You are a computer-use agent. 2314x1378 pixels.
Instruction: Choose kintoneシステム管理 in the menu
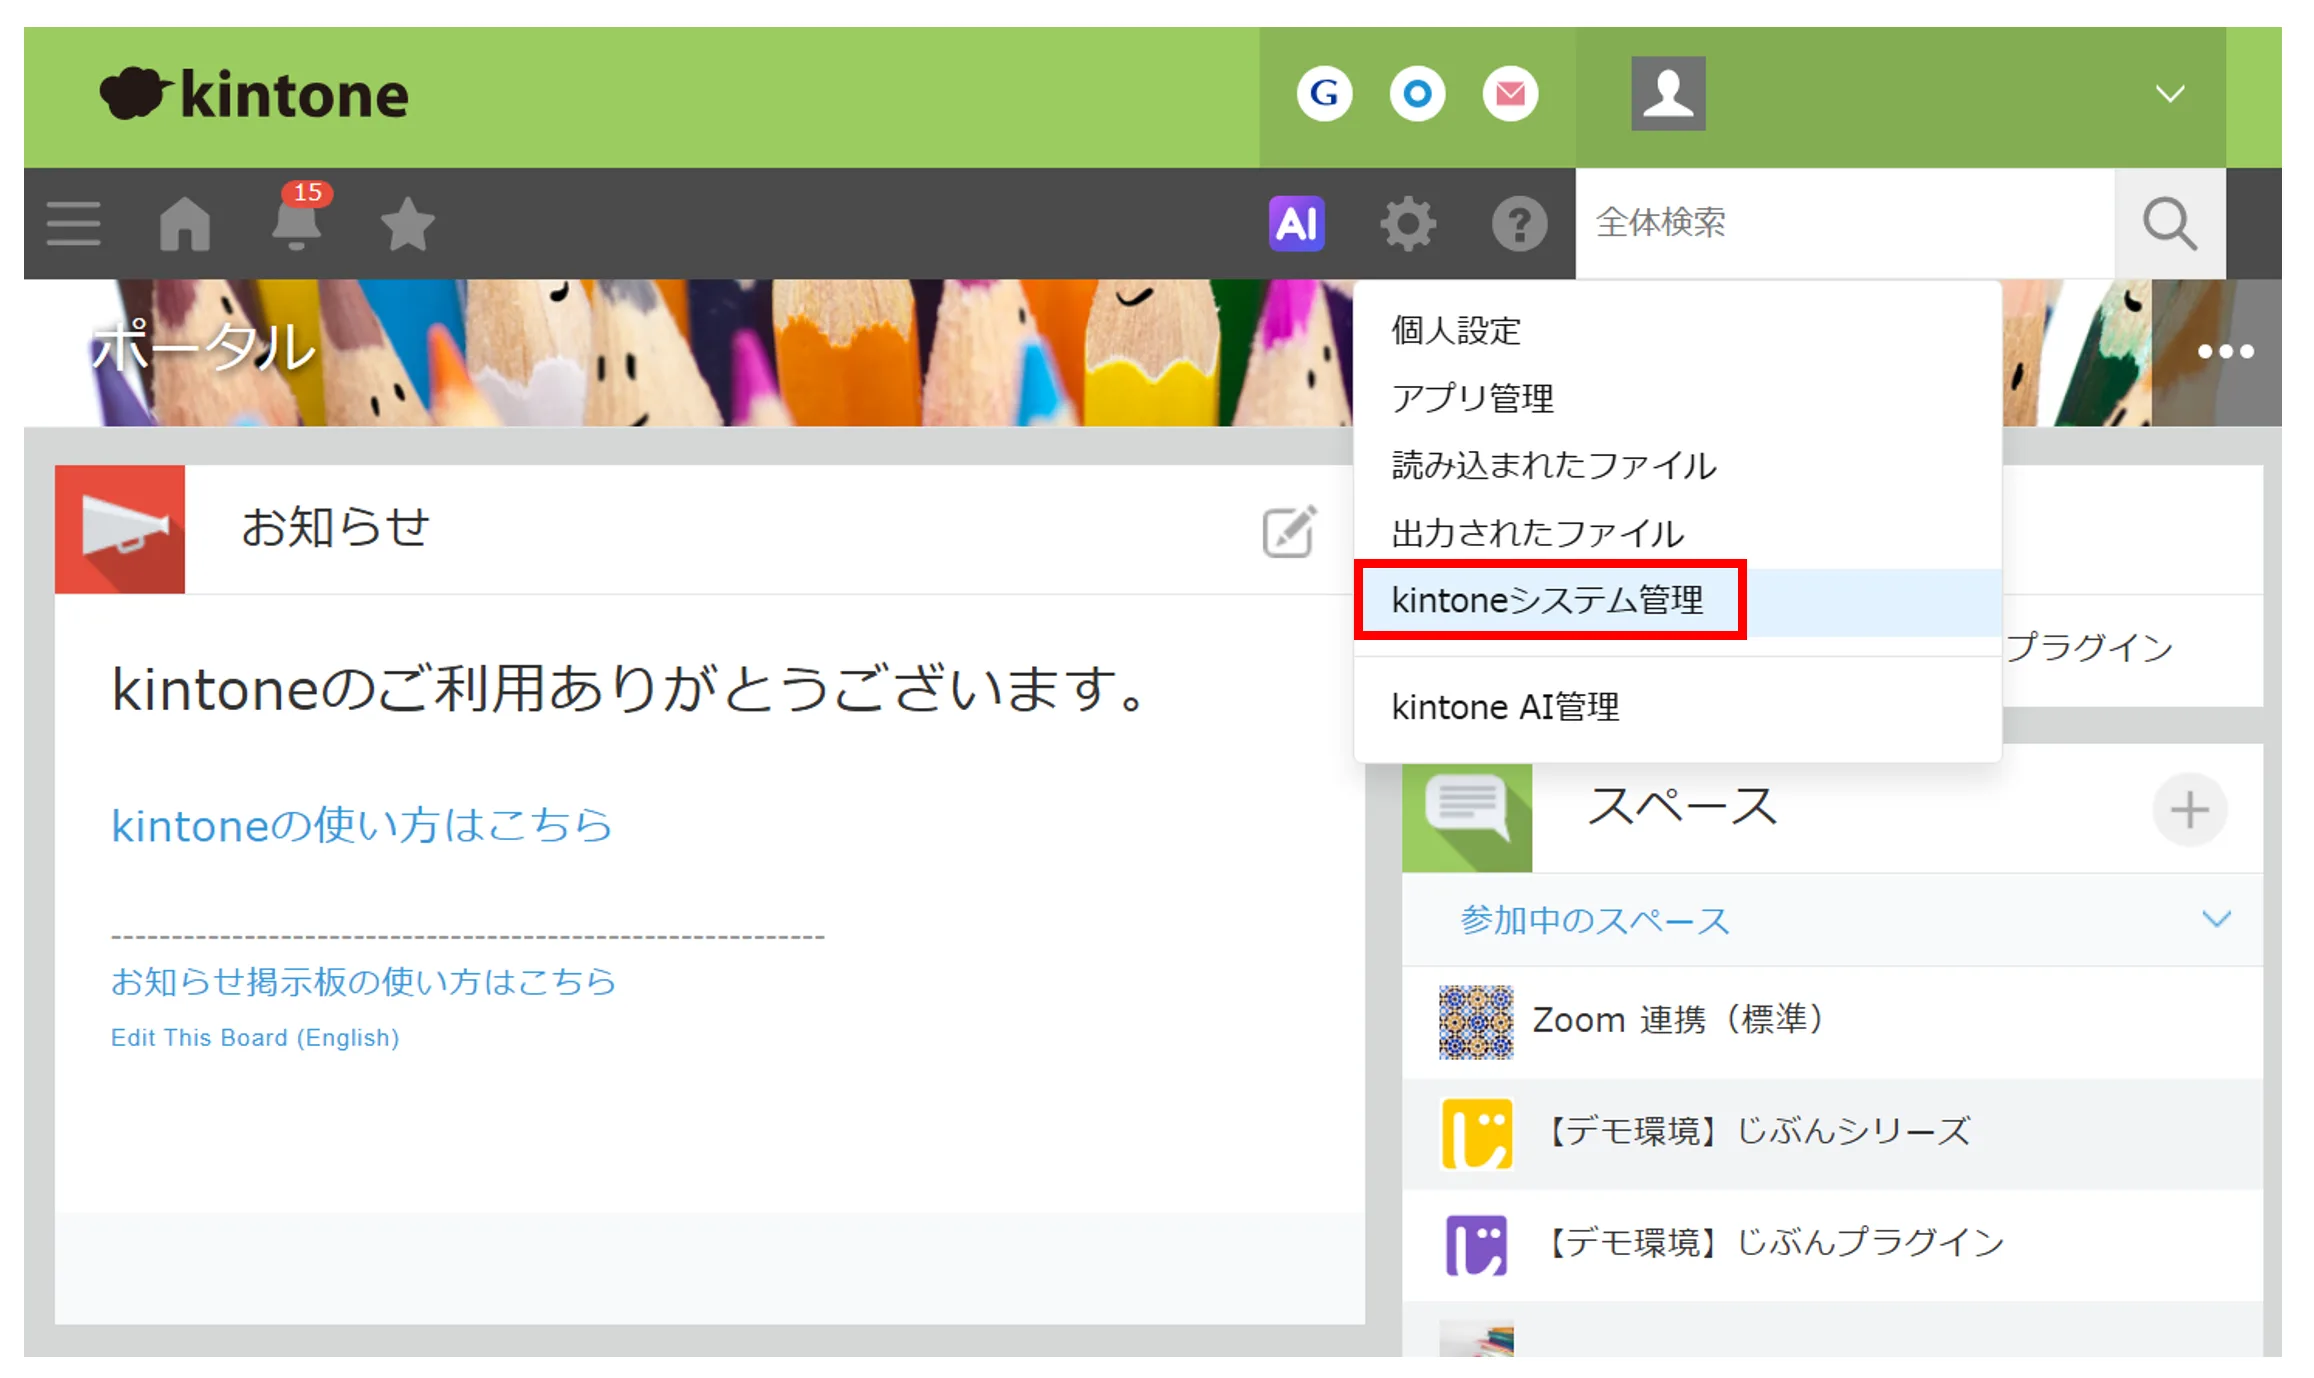[x=1678, y=600]
